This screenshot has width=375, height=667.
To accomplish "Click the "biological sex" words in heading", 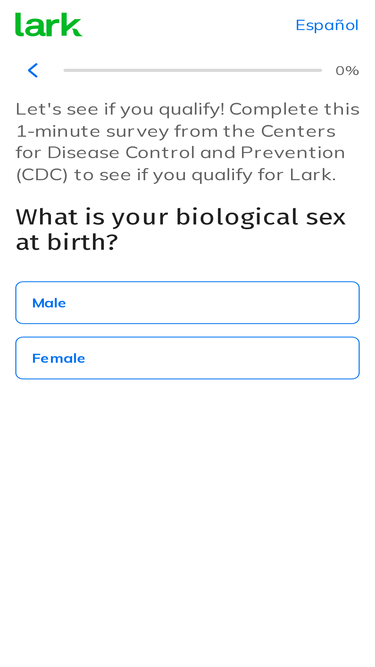I will [261, 217].
